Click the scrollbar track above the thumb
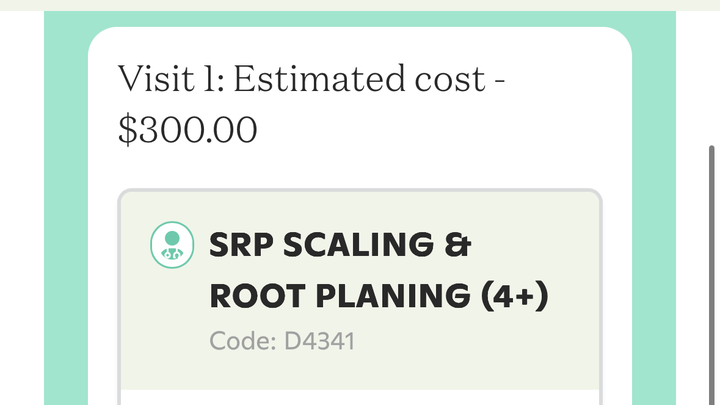 point(712,80)
